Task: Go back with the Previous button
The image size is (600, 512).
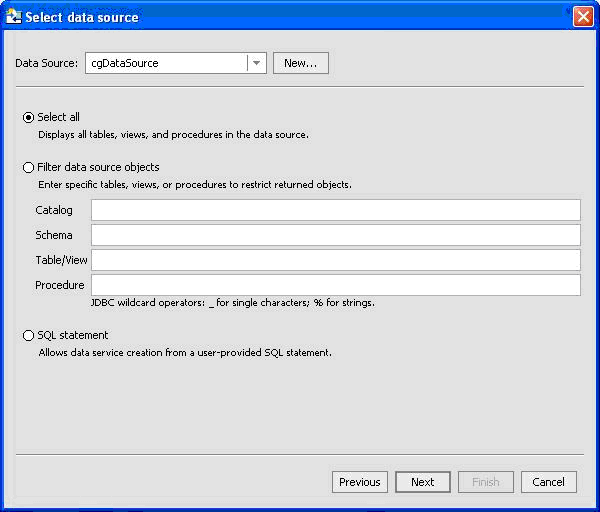Action: [360, 482]
